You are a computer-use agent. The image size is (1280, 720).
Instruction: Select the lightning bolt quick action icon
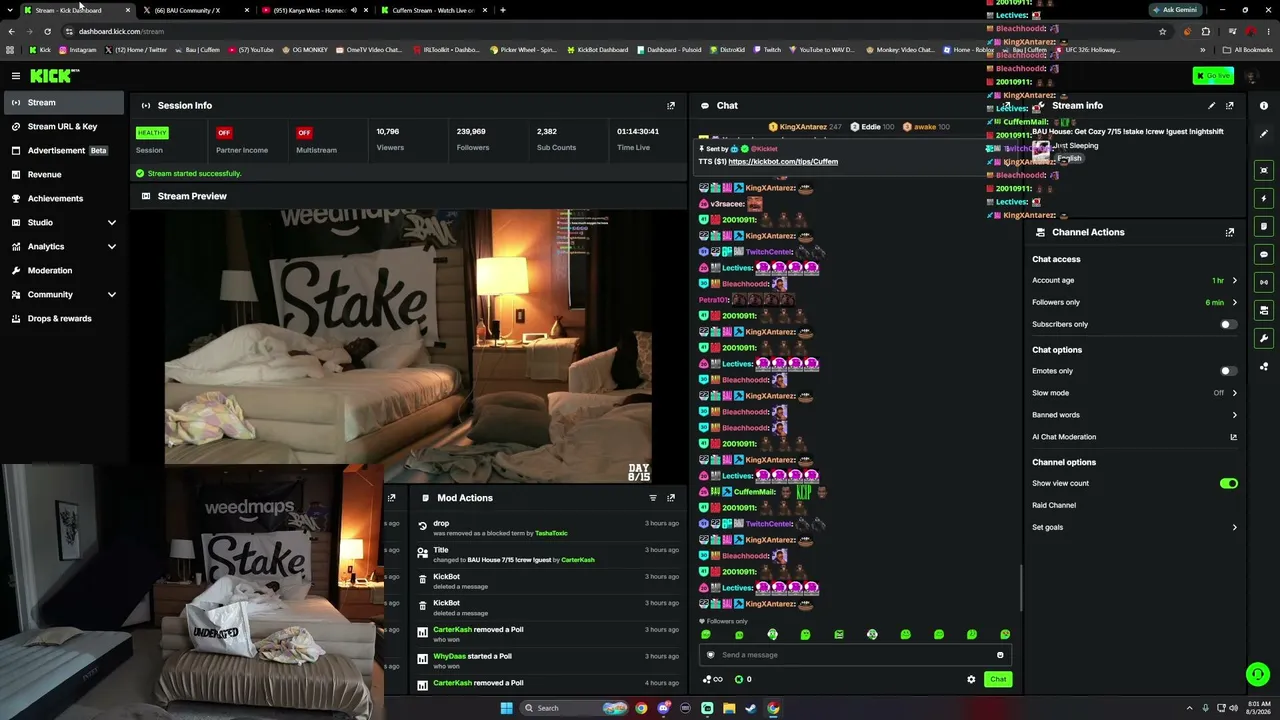click(1264, 198)
